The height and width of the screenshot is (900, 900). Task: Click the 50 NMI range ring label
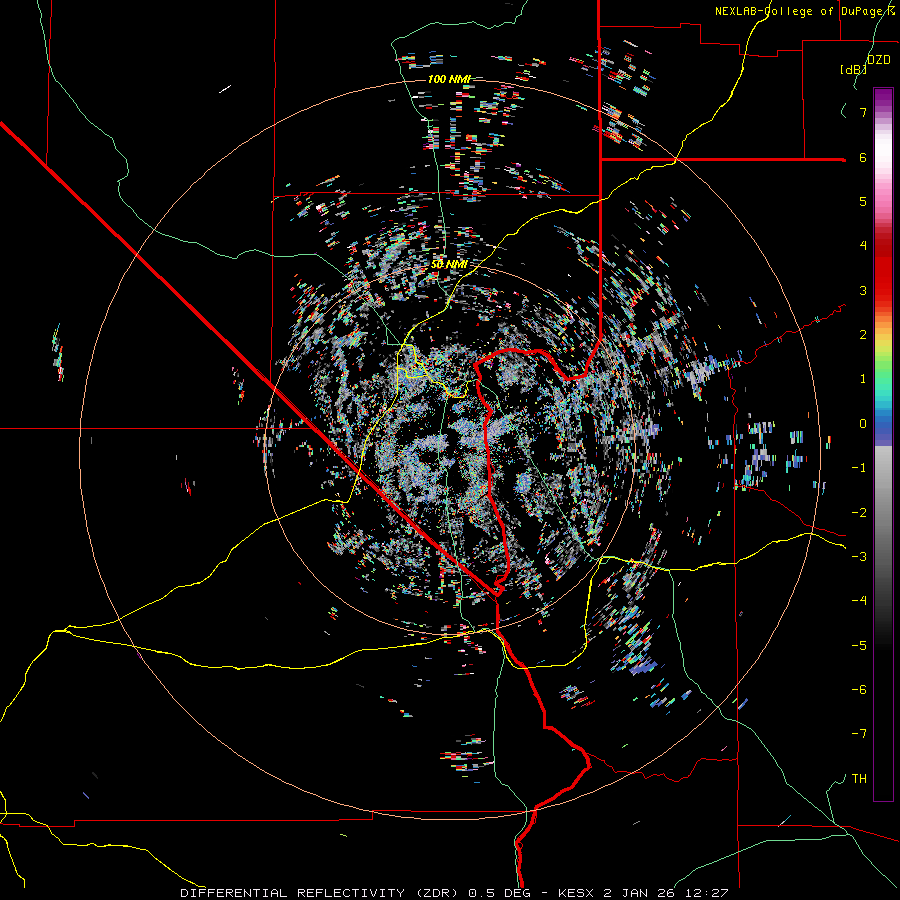pos(449,265)
